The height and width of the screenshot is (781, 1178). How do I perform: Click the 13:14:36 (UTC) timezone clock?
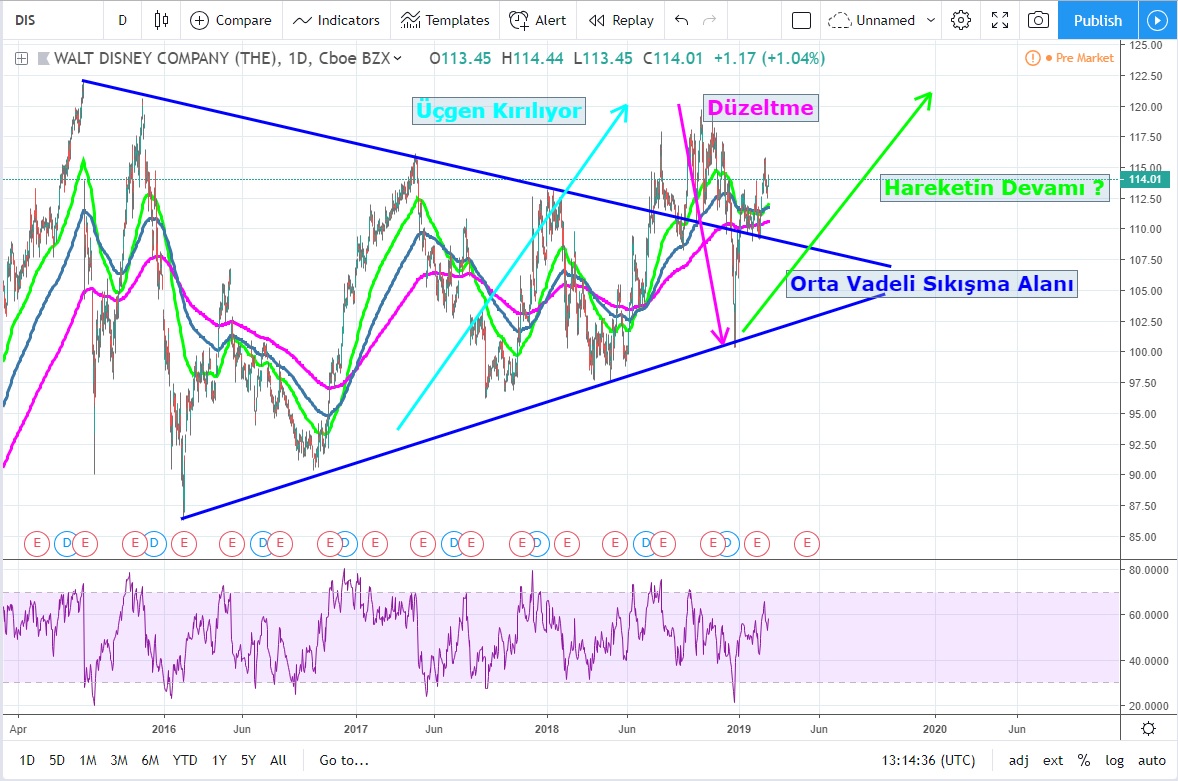tap(929, 760)
